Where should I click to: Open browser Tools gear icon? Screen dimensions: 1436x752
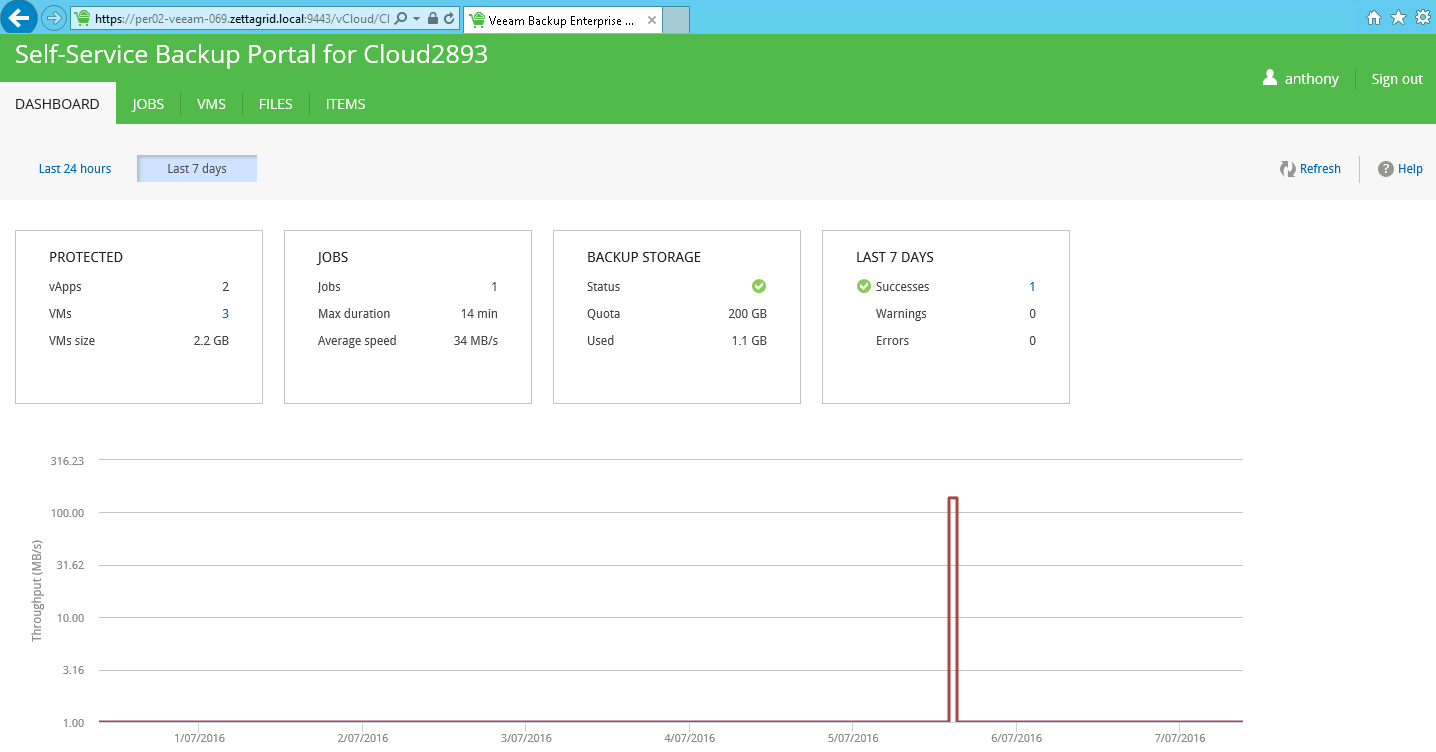pos(1423,17)
